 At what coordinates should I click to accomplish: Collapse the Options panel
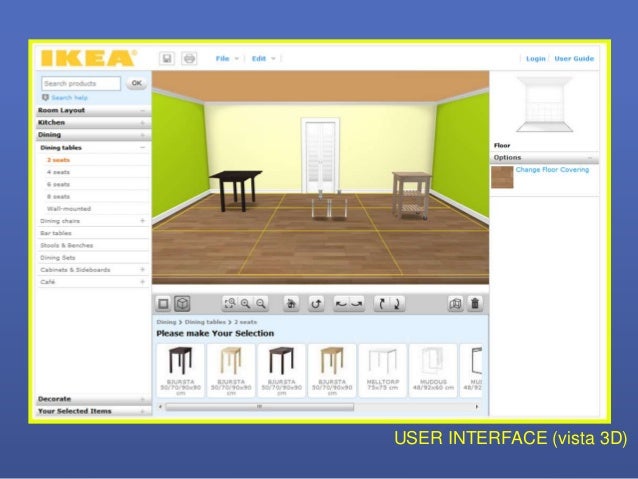pyautogui.click(x=590, y=158)
